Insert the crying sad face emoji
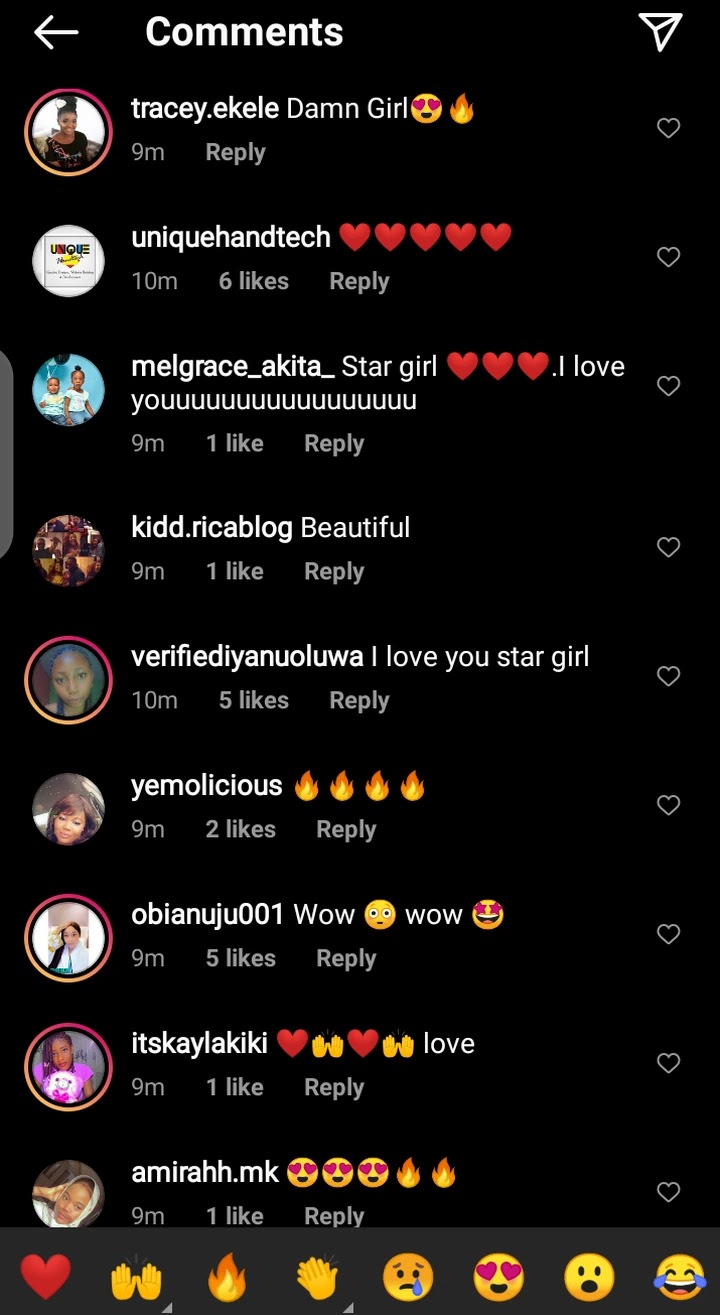 tap(407, 1277)
